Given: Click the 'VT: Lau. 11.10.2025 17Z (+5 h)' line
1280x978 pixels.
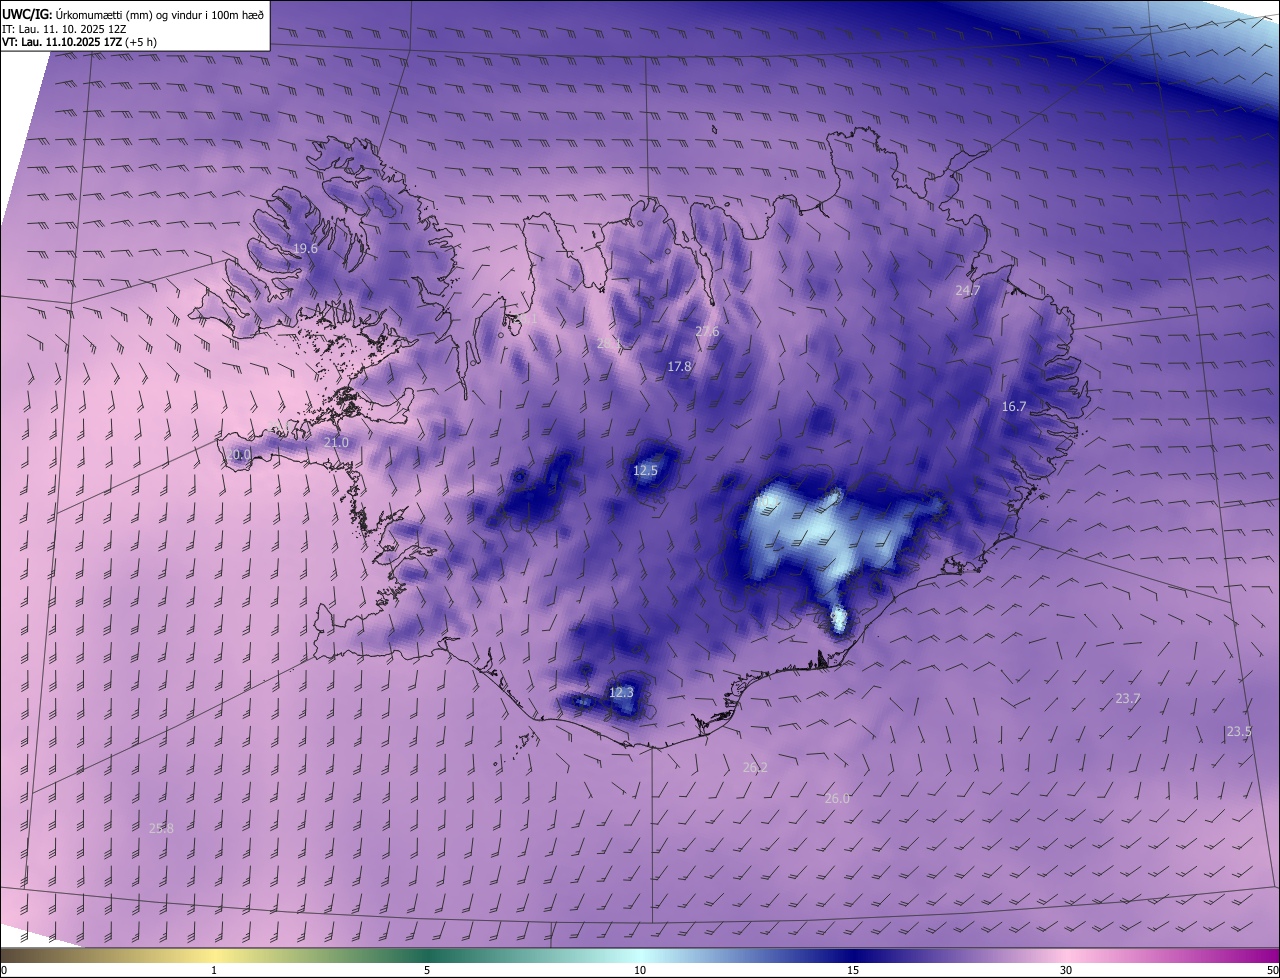Looking at the screenshot, I should pos(79,42).
